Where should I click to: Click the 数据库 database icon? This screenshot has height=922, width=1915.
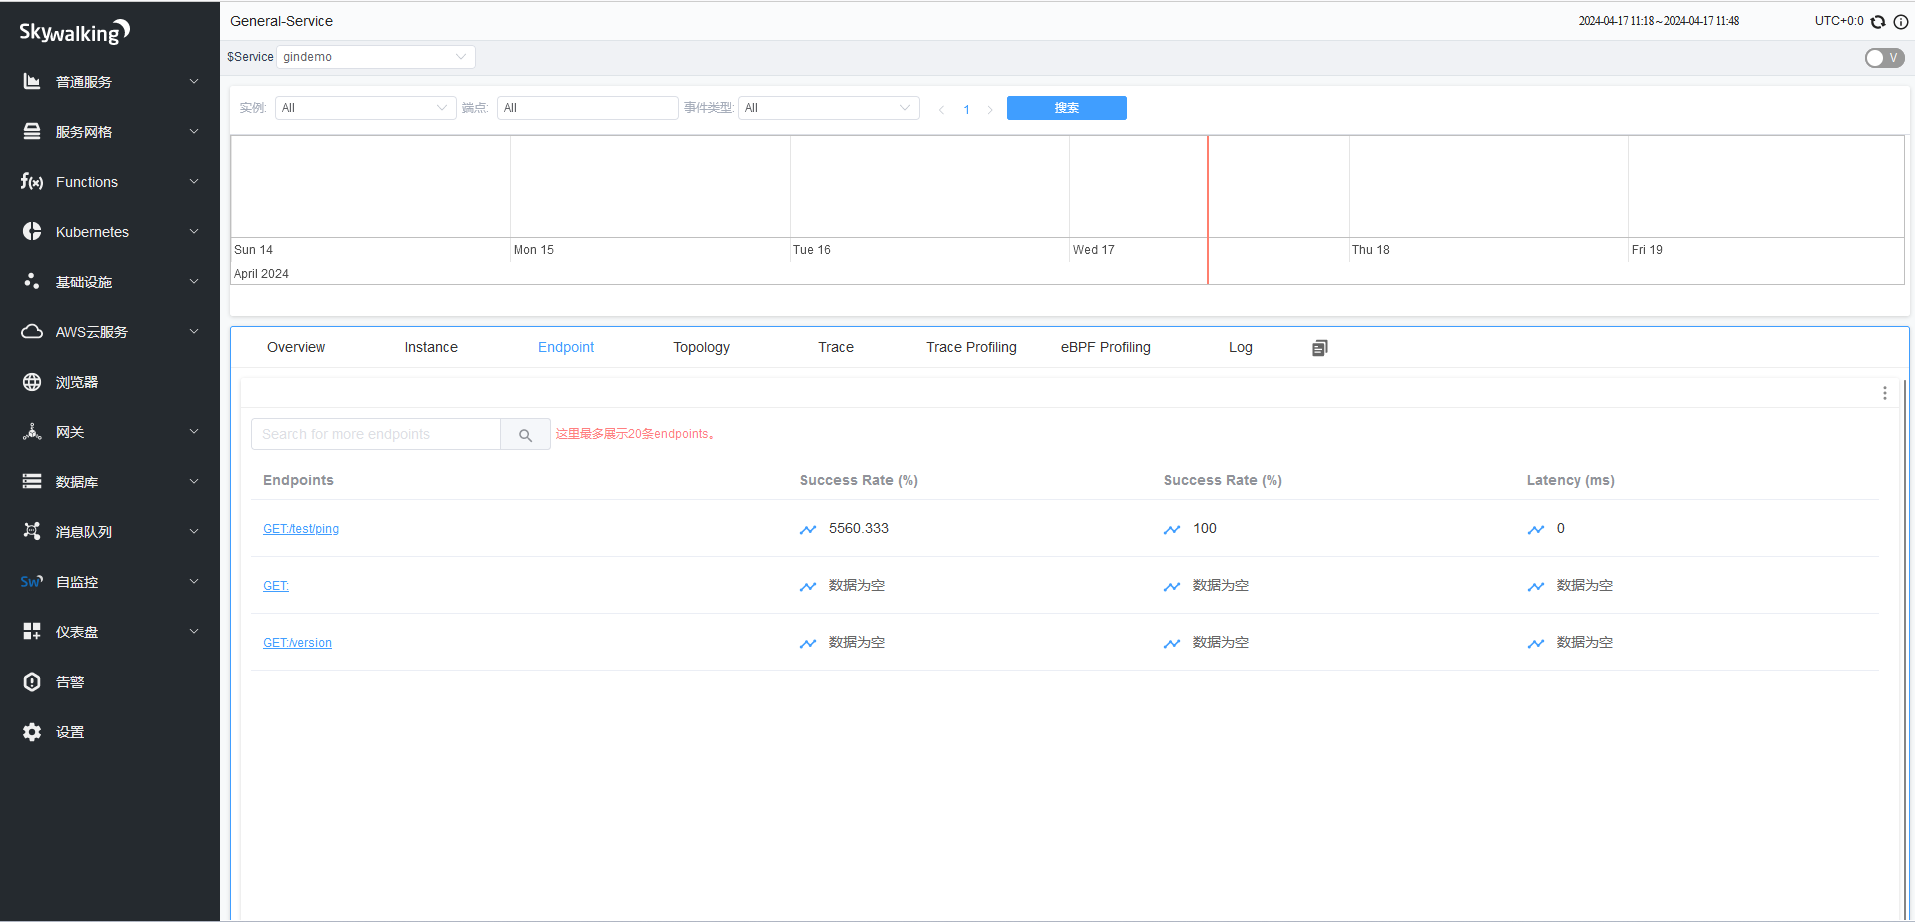click(x=32, y=481)
